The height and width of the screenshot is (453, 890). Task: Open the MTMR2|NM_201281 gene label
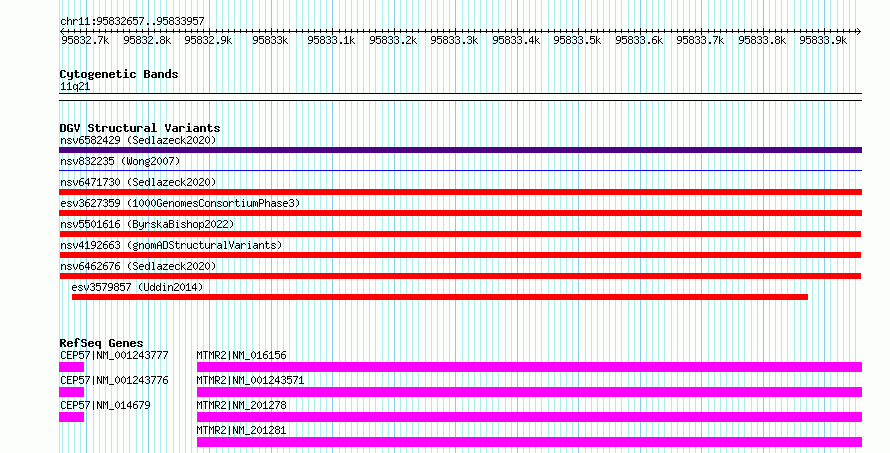[241, 430]
